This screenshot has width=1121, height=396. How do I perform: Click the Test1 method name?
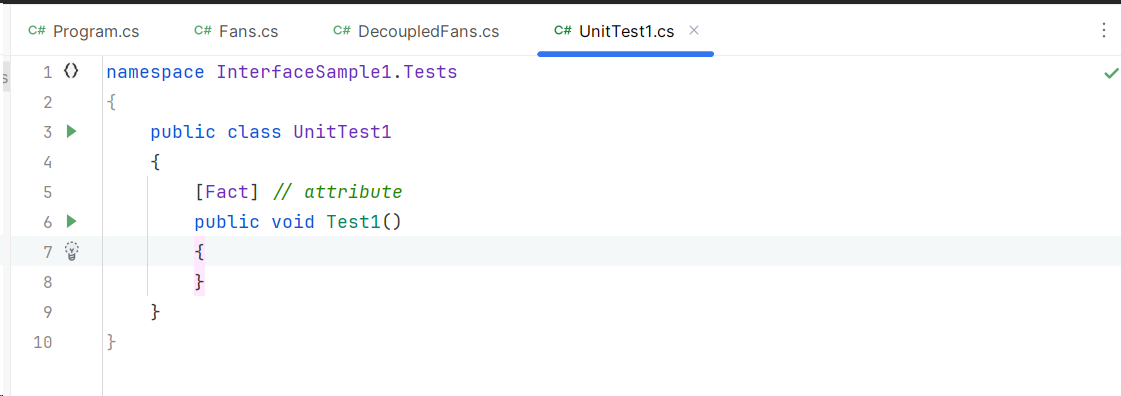coord(353,222)
